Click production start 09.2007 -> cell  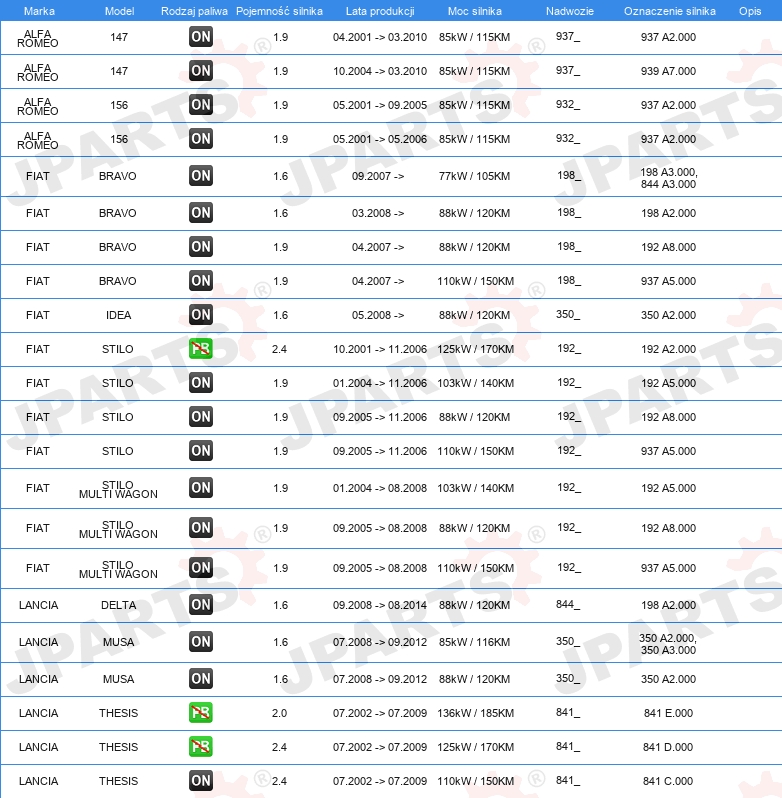pyautogui.click(x=378, y=177)
